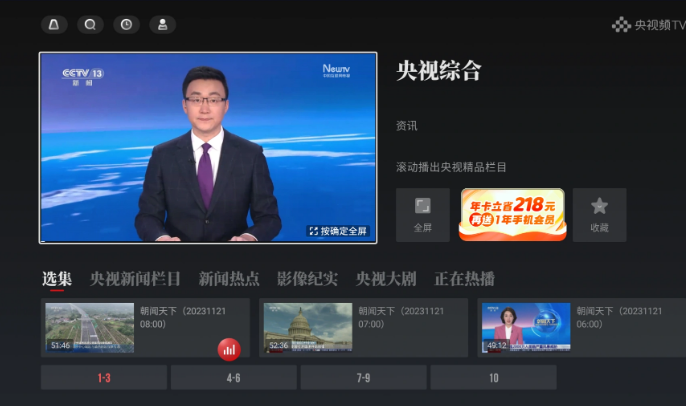Open the 年卡立省218元 promotion banner

click(512, 214)
